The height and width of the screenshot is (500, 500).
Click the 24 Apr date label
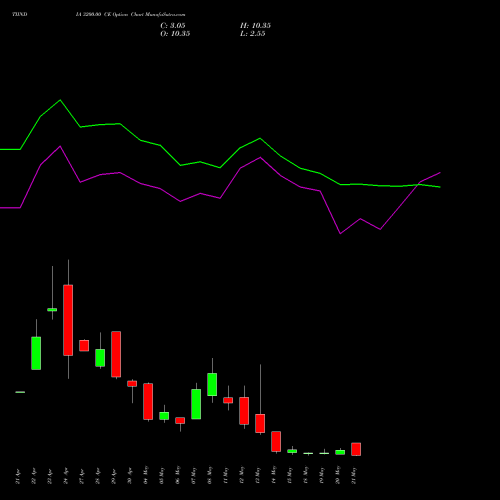66,476
